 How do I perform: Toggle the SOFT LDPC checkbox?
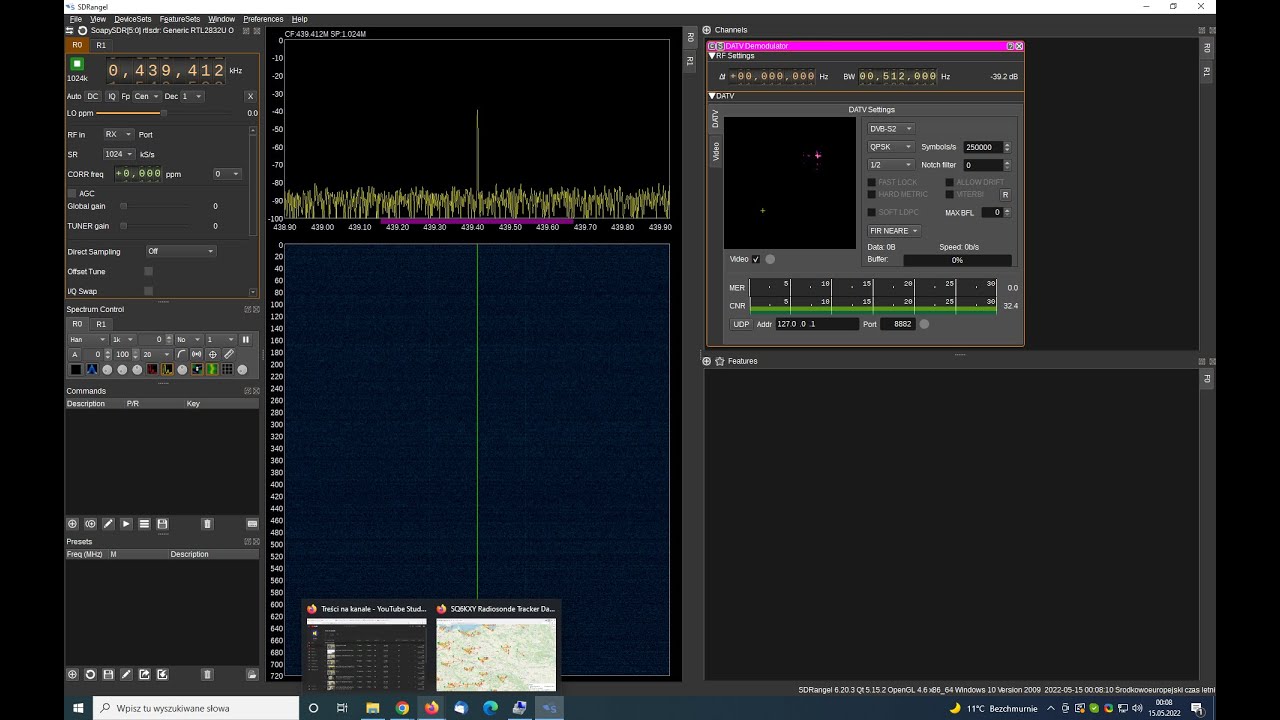(x=871, y=212)
